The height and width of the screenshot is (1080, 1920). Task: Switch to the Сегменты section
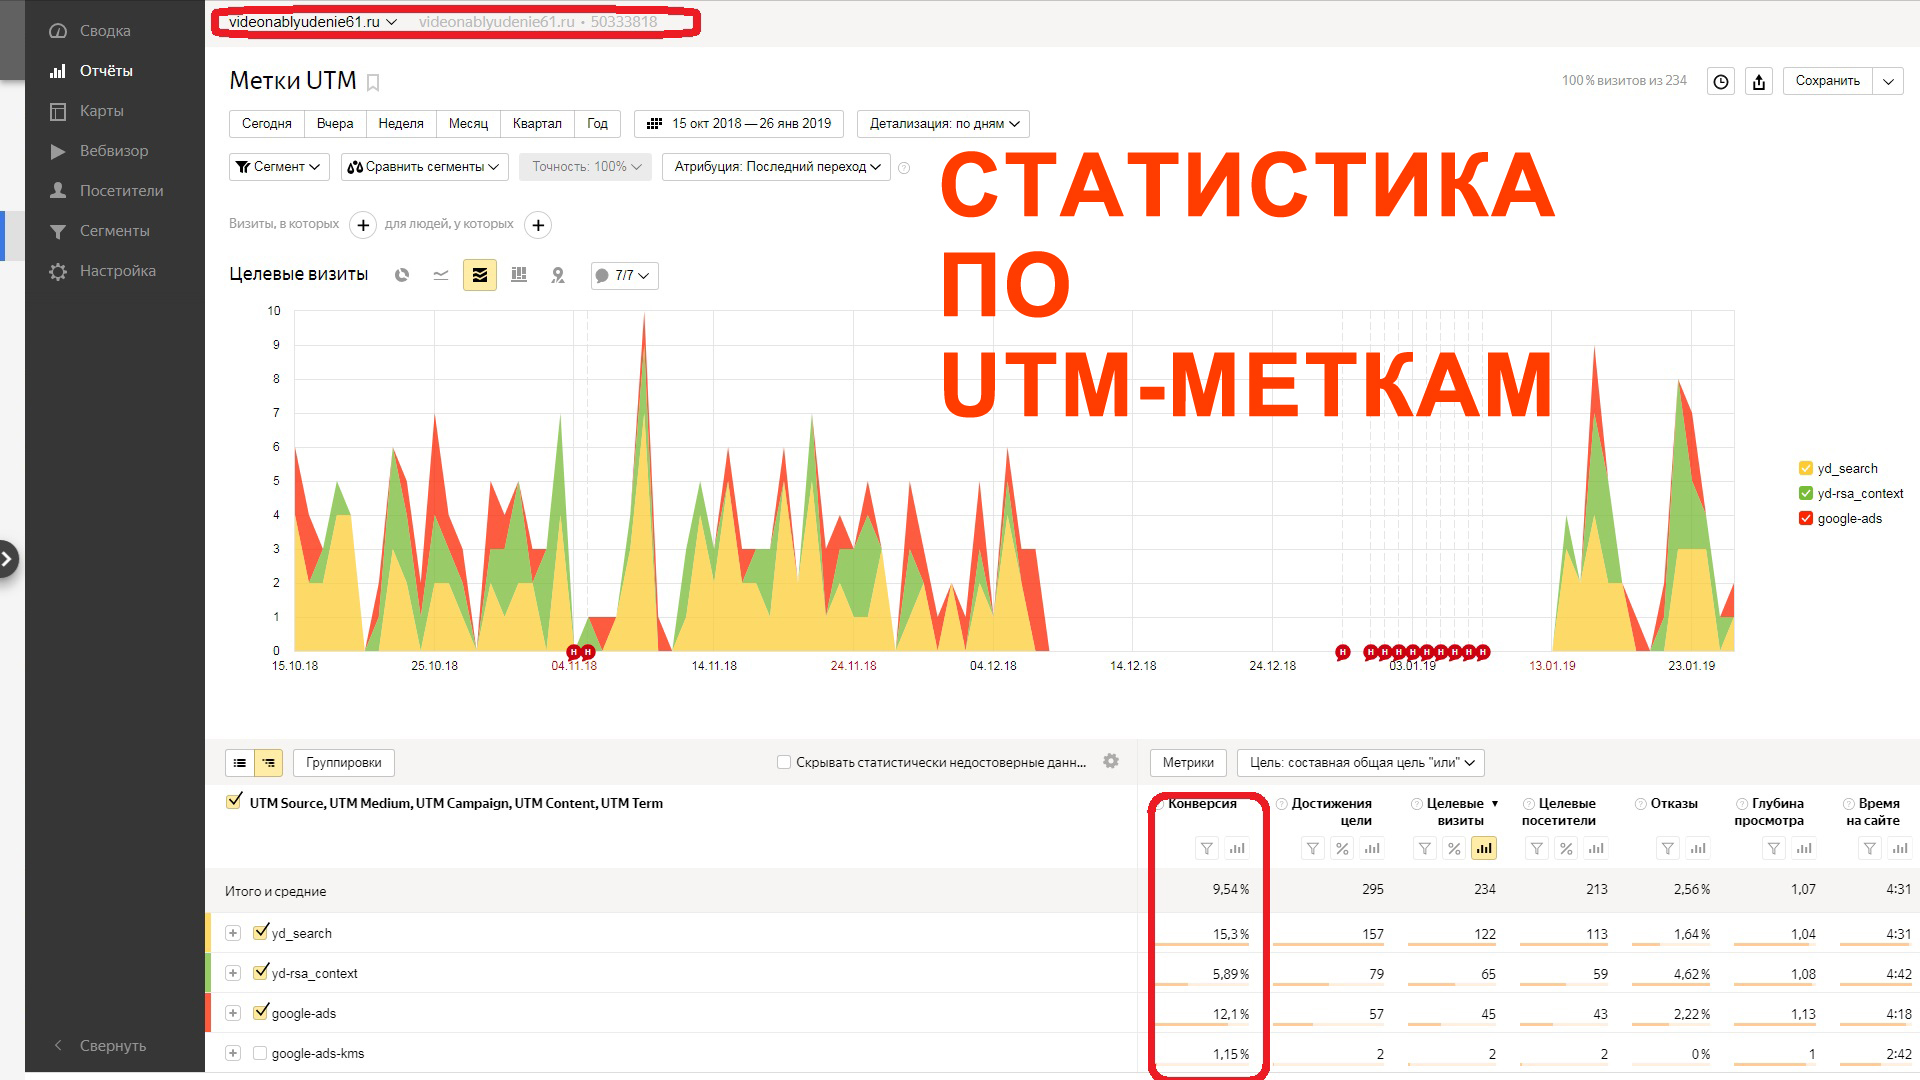pyautogui.click(x=113, y=230)
